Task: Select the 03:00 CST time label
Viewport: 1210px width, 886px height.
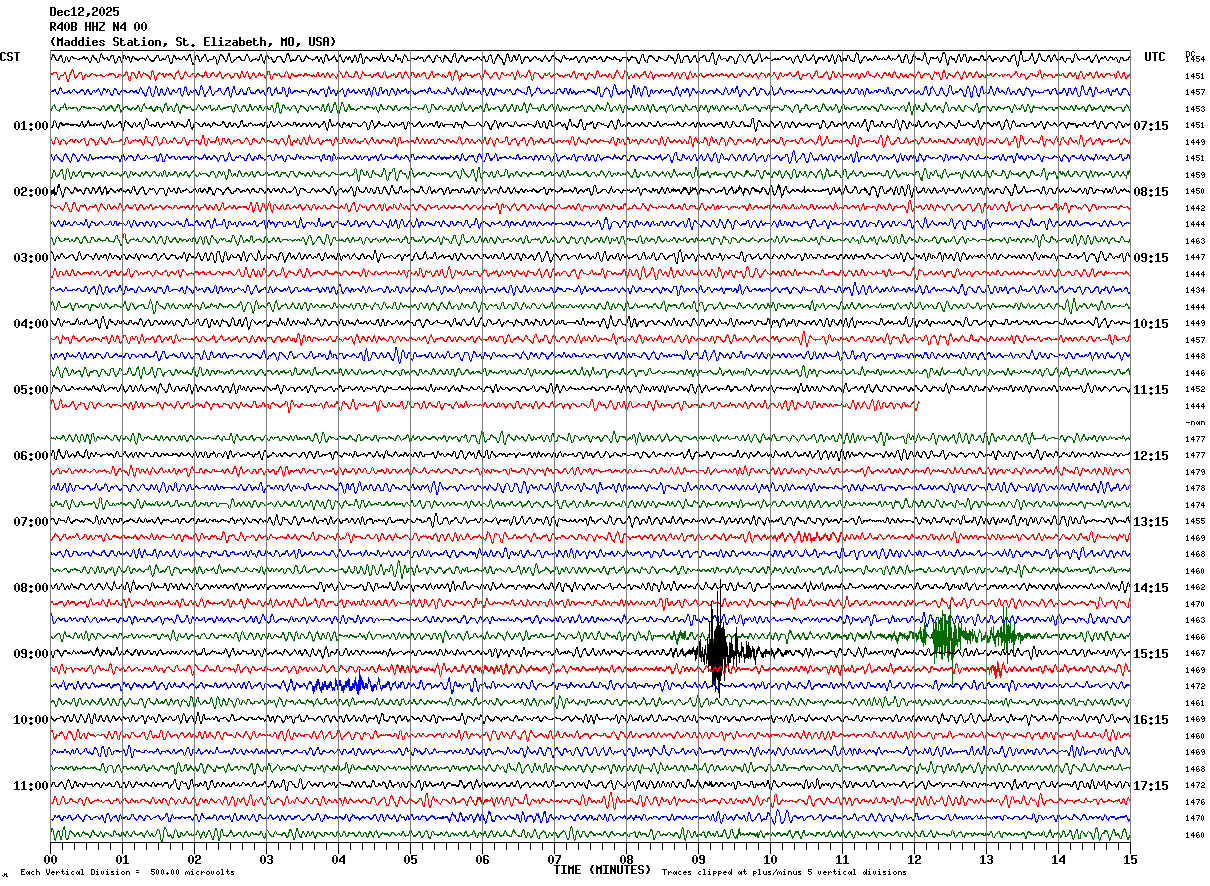Action: coord(30,258)
